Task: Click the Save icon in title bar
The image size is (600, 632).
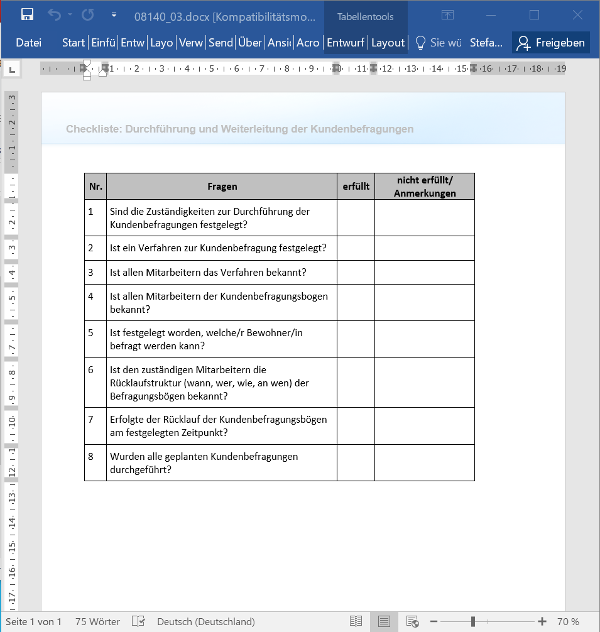Action: 27,15
